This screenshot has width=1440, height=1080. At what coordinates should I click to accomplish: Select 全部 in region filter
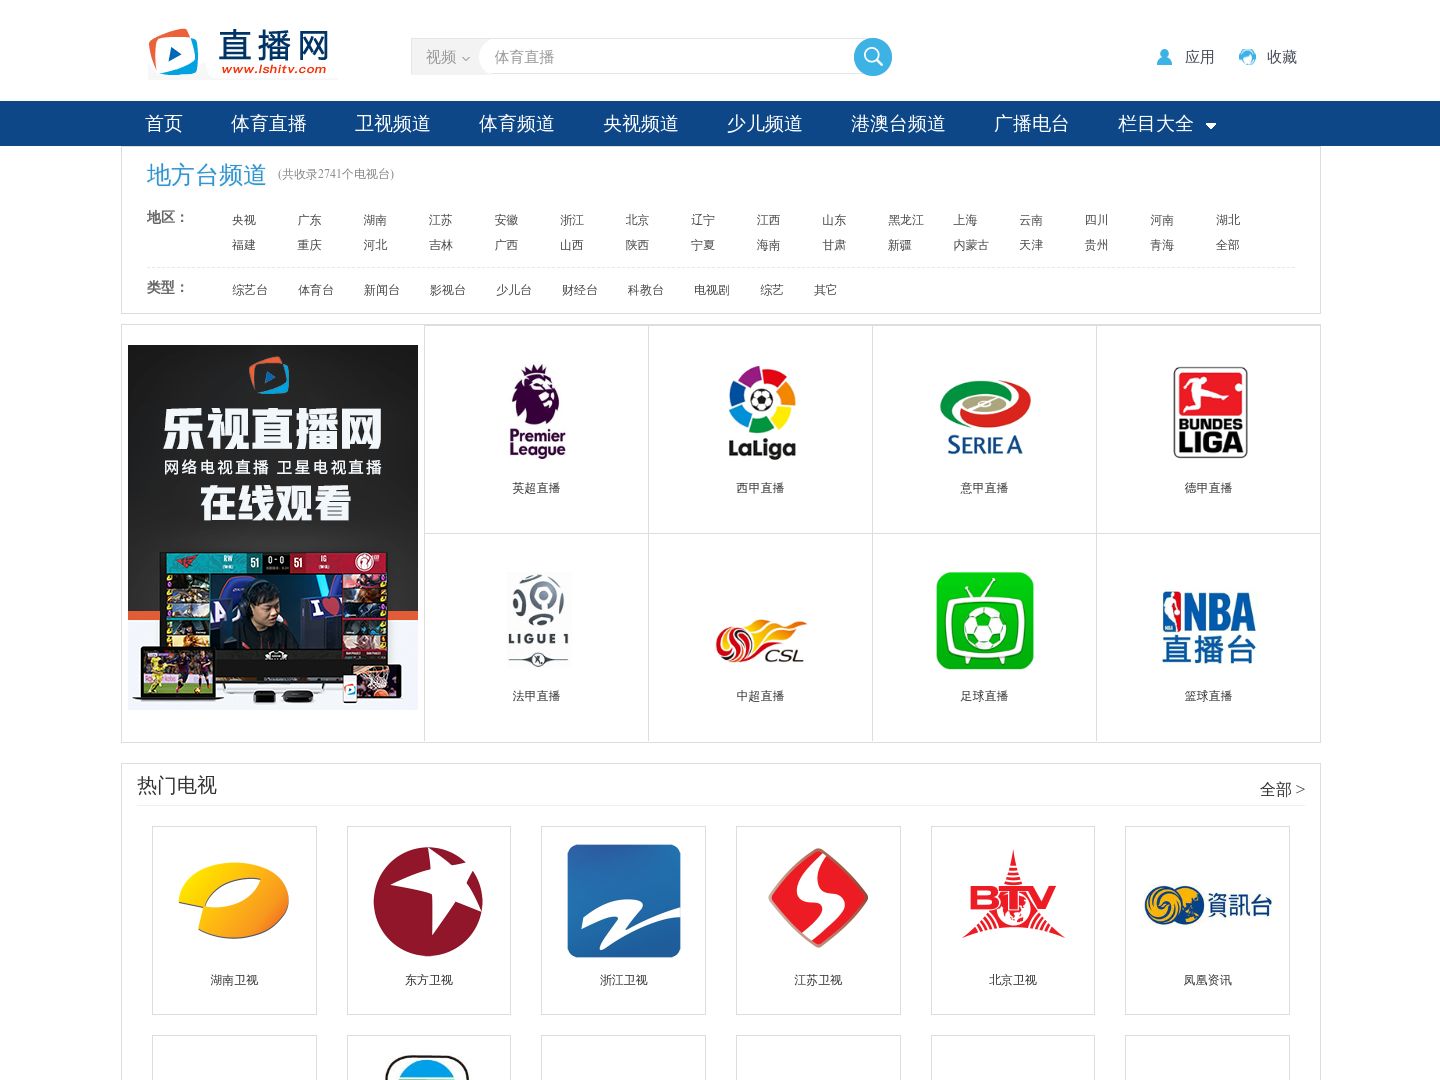(1228, 245)
